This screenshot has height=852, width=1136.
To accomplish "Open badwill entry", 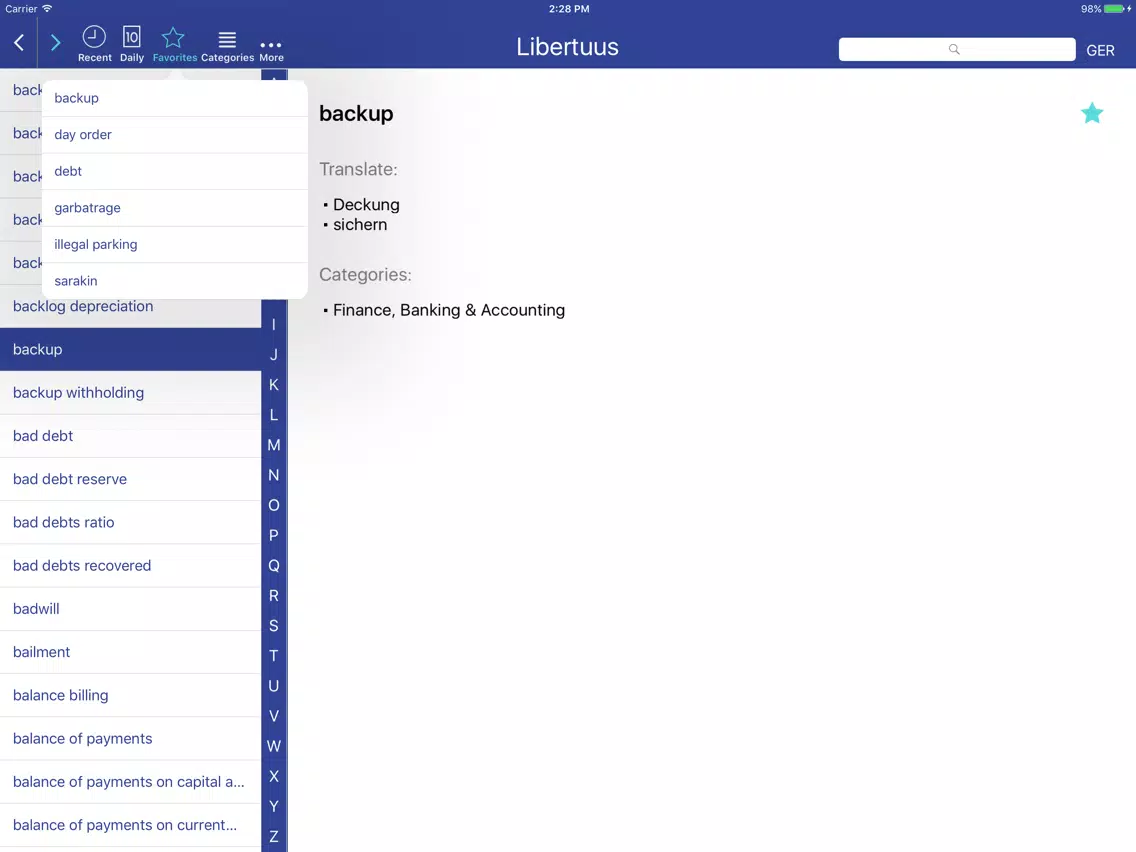I will pos(130,609).
